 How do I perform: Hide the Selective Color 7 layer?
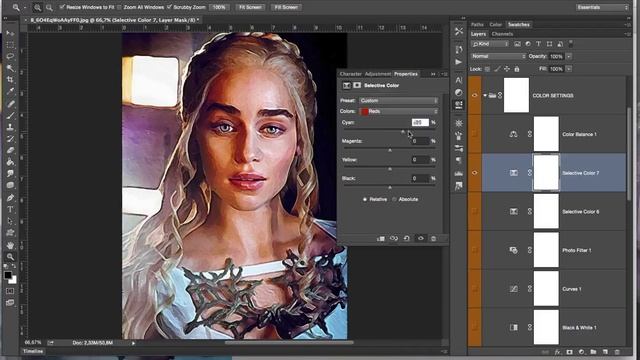[474, 173]
